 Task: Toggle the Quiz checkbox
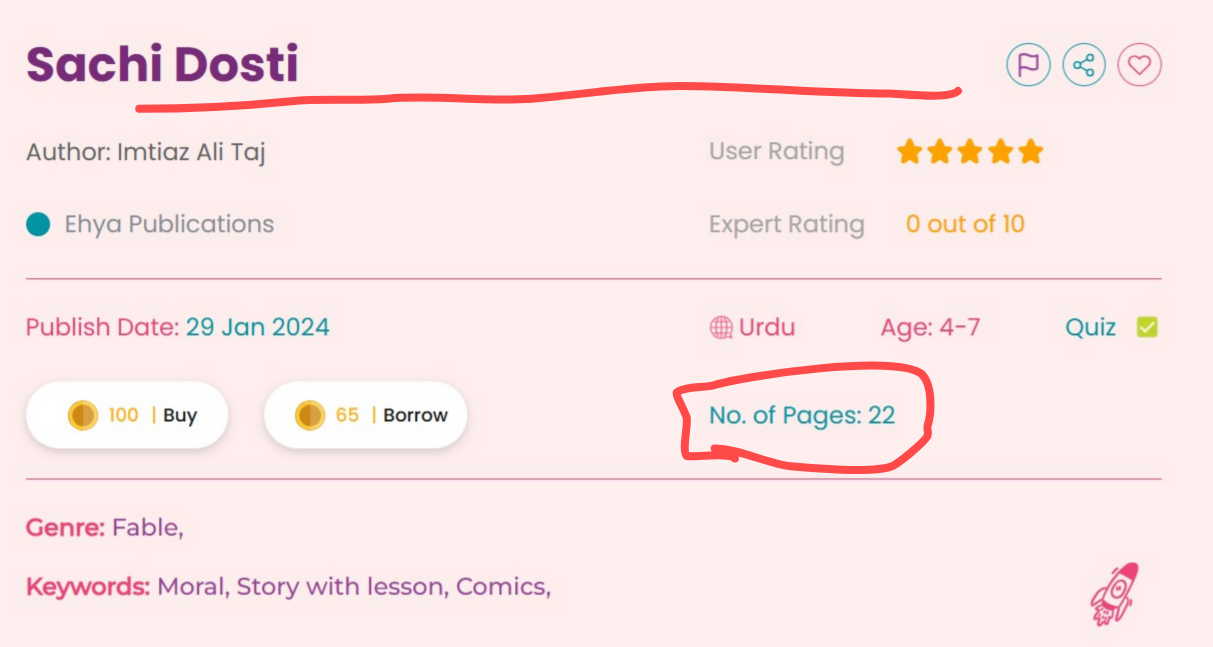(1147, 327)
